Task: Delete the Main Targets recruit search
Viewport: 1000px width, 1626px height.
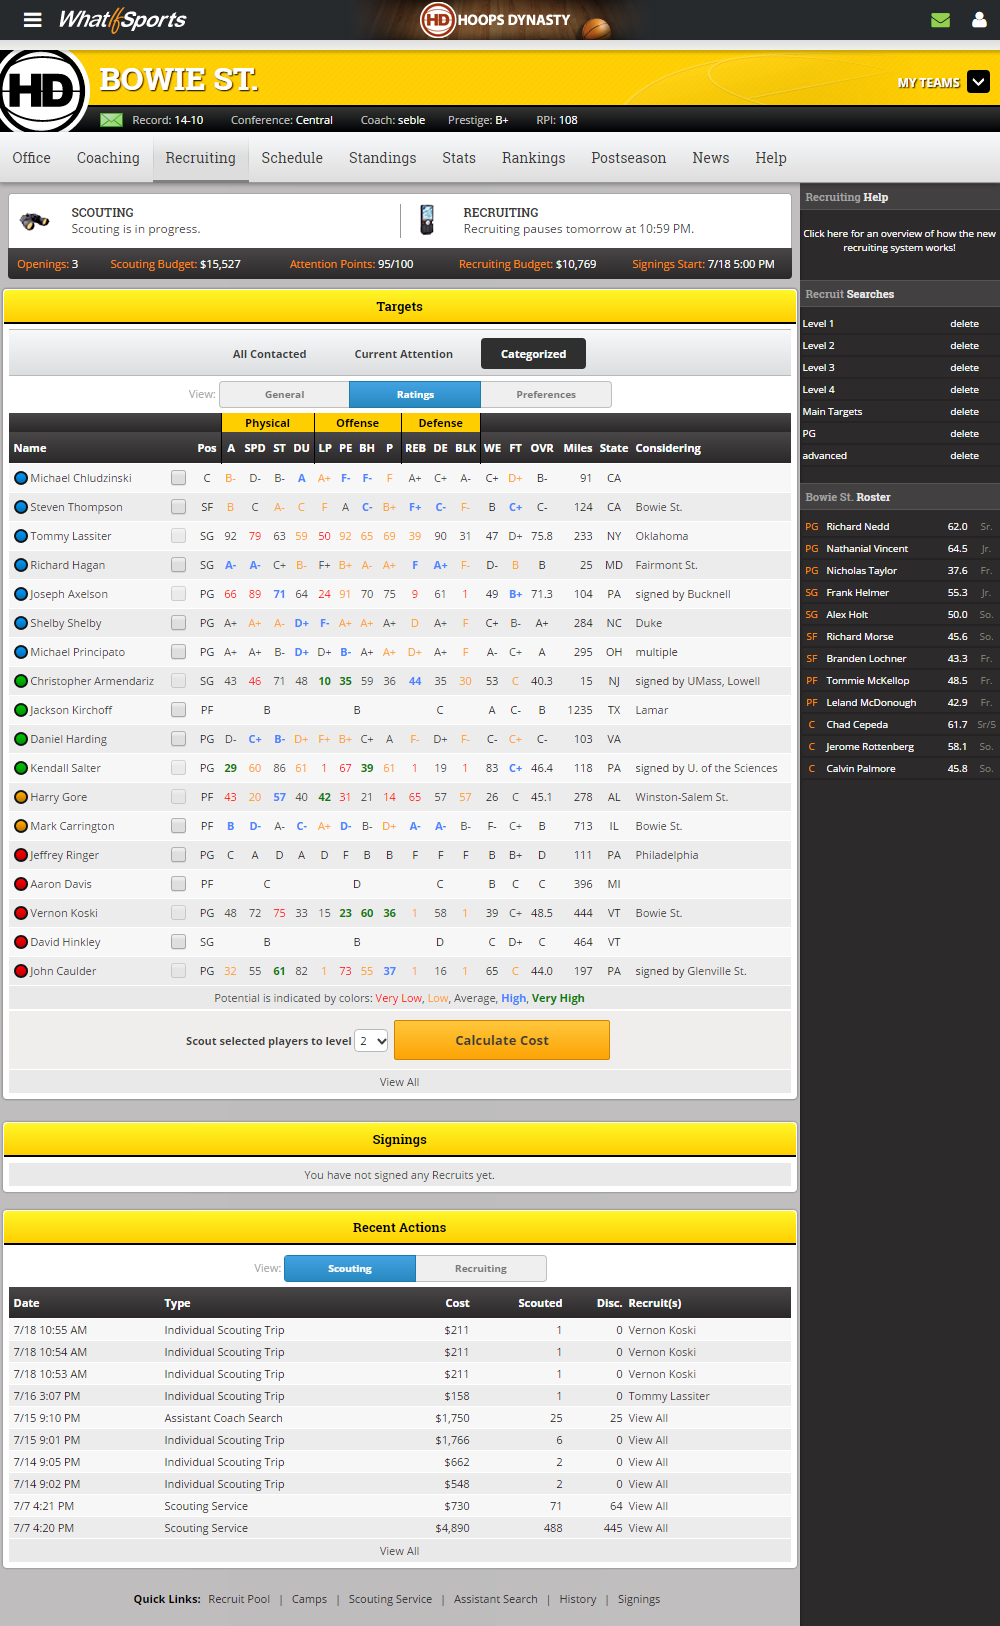Action: point(964,412)
